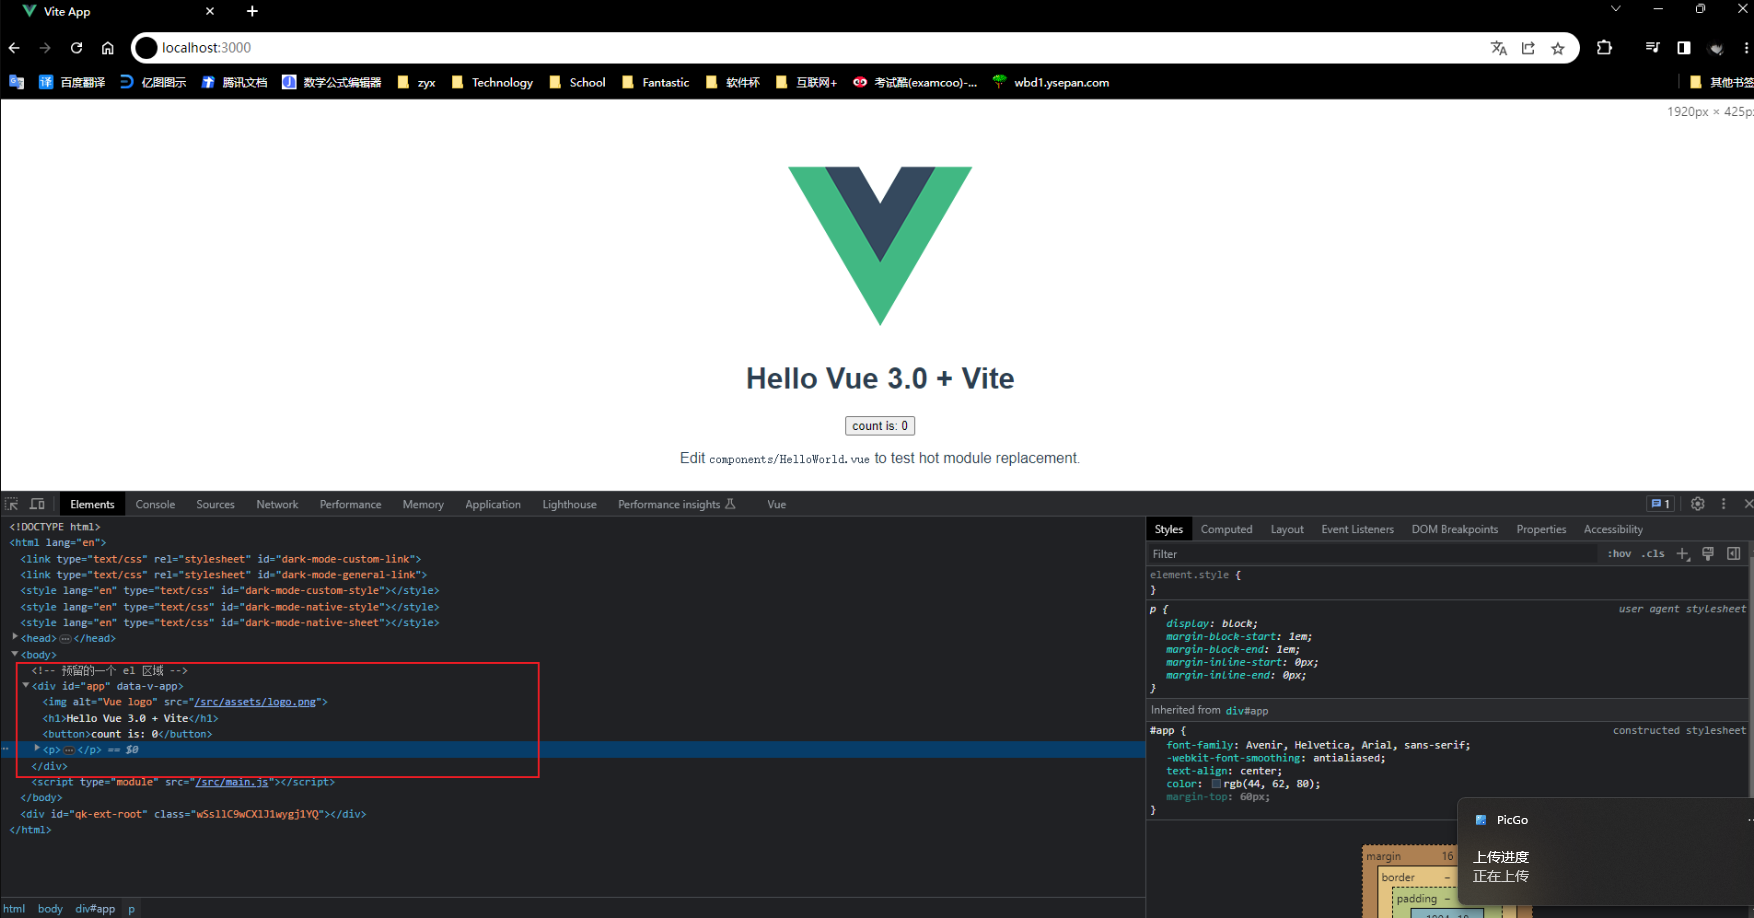1754x918 pixels.
Task: Click the share page icon
Action: click(x=1528, y=48)
